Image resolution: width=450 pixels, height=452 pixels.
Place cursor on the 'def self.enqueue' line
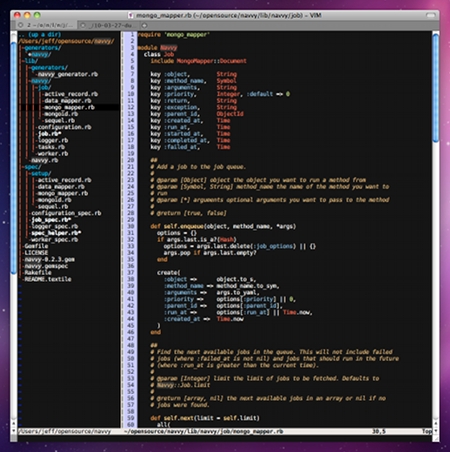click(223, 226)
